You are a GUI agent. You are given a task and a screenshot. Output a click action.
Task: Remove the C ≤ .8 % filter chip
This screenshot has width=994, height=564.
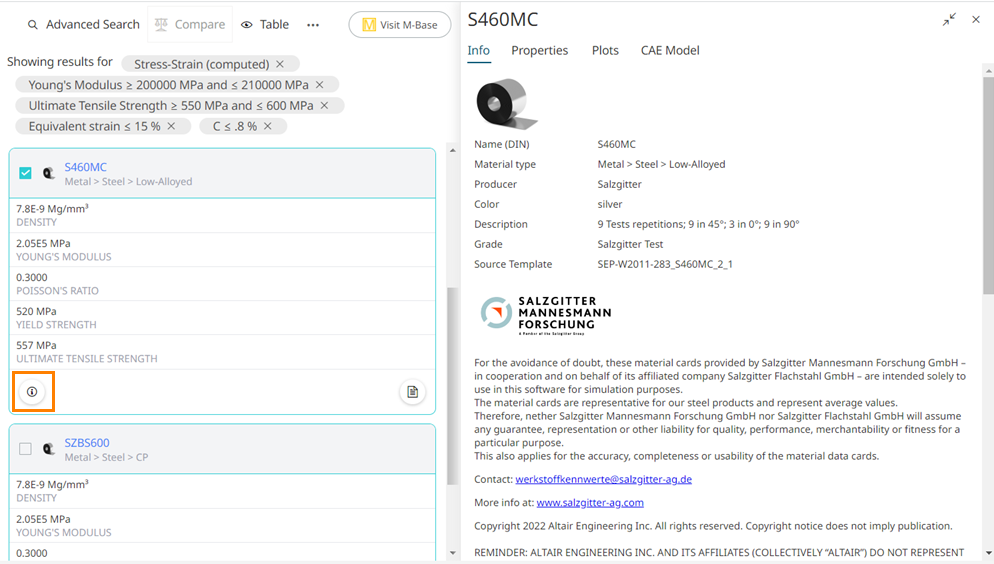point(268,126)
